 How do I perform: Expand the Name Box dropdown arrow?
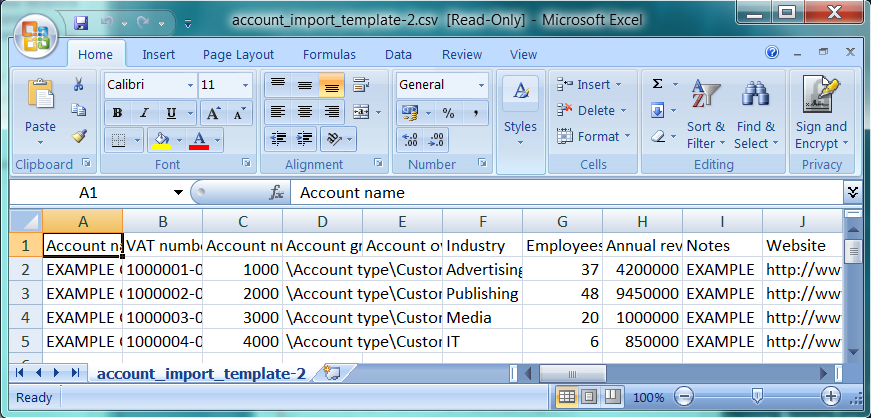(x=178, y=193)
